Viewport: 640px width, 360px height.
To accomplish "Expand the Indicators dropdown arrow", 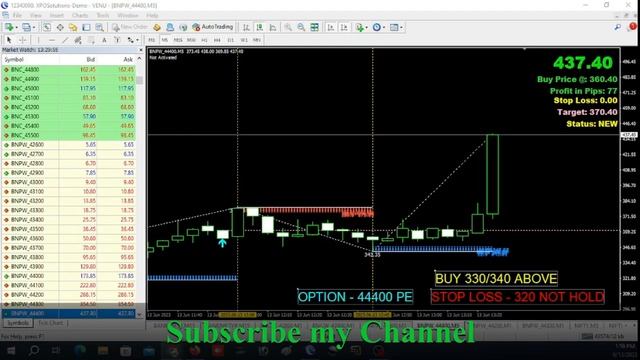I will [x=366, y=28].
